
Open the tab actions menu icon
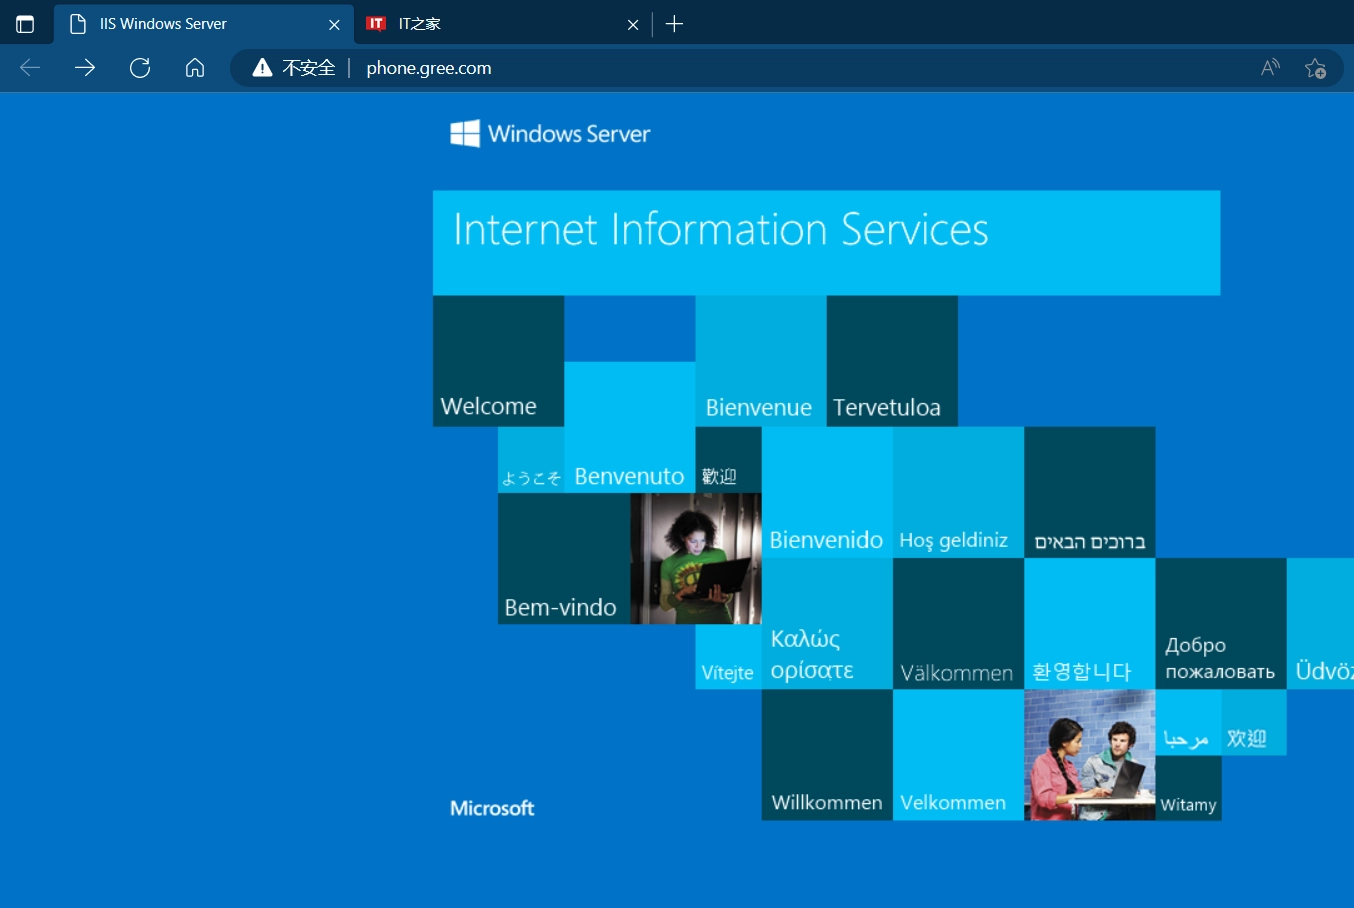25,24
